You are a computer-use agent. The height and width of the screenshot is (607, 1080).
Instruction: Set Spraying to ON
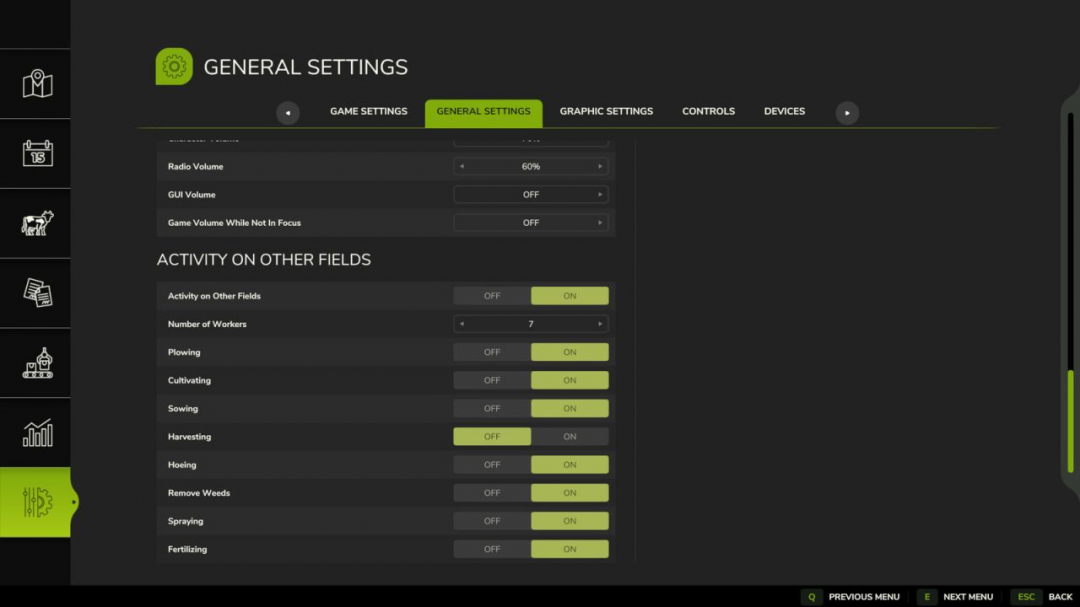(570, 522)
